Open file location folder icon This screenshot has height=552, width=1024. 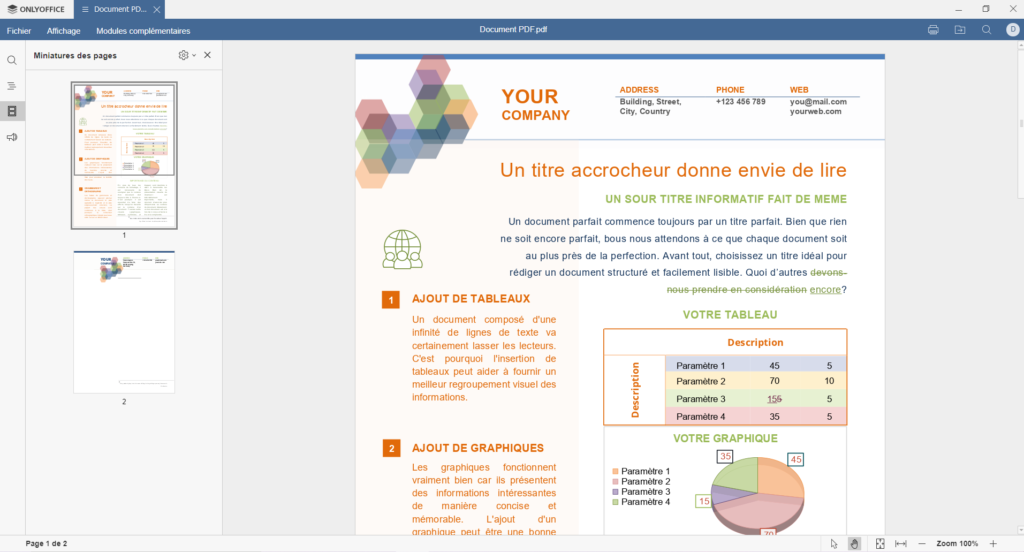pos(960,30)
